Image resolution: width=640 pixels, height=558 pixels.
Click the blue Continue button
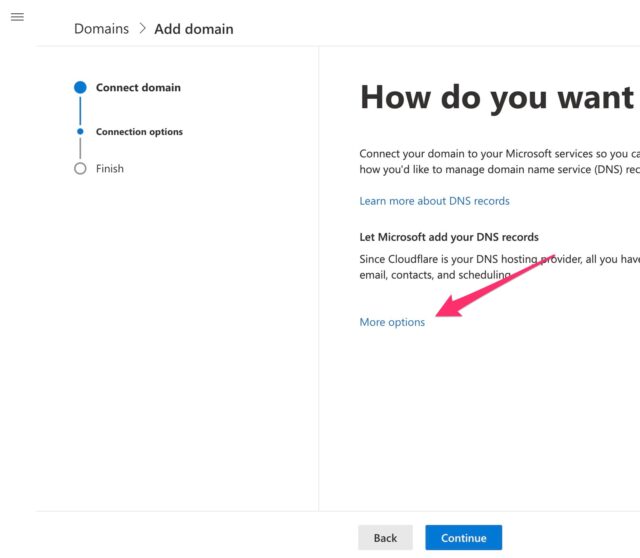click(464, 538)
